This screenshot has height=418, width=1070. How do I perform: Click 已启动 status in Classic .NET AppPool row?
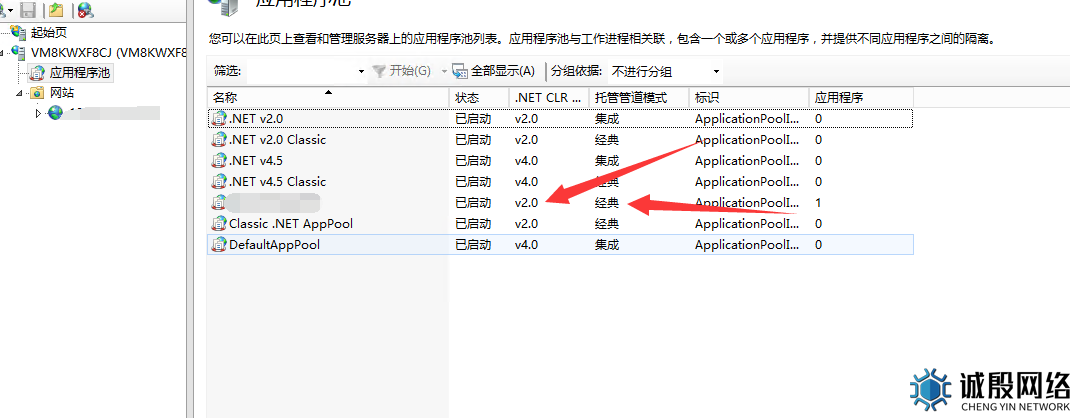[x=473, y=224]
